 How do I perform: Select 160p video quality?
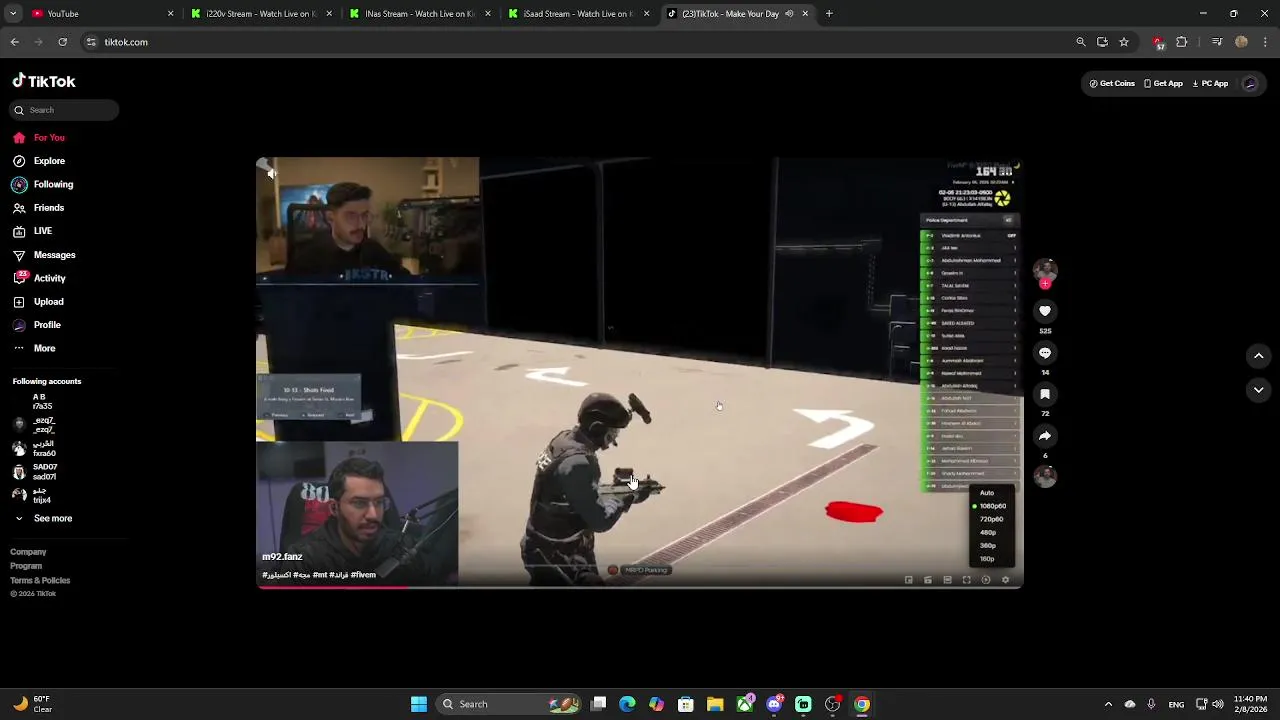pyautogui.click(x=987, y=558)
